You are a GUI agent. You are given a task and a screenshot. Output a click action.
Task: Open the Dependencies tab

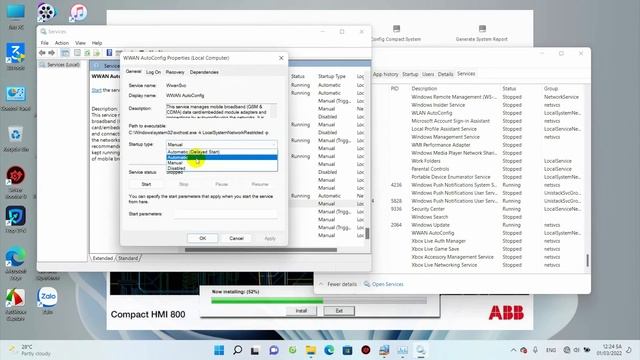point(204,72)
